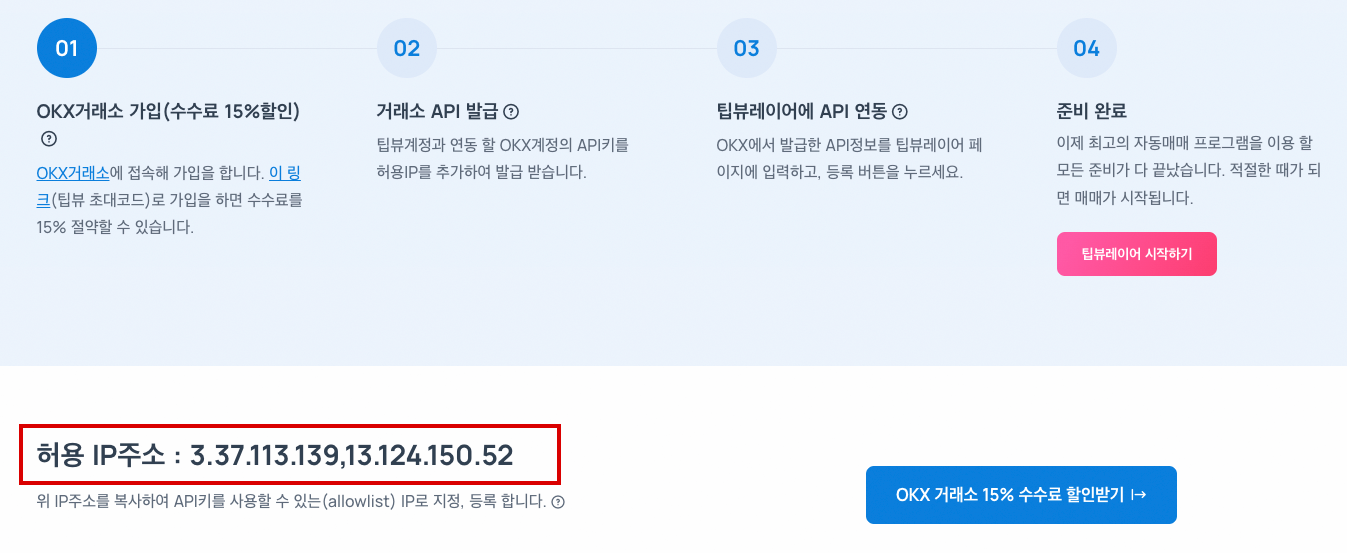Select step 01 circle

click(x=67, y=48)
